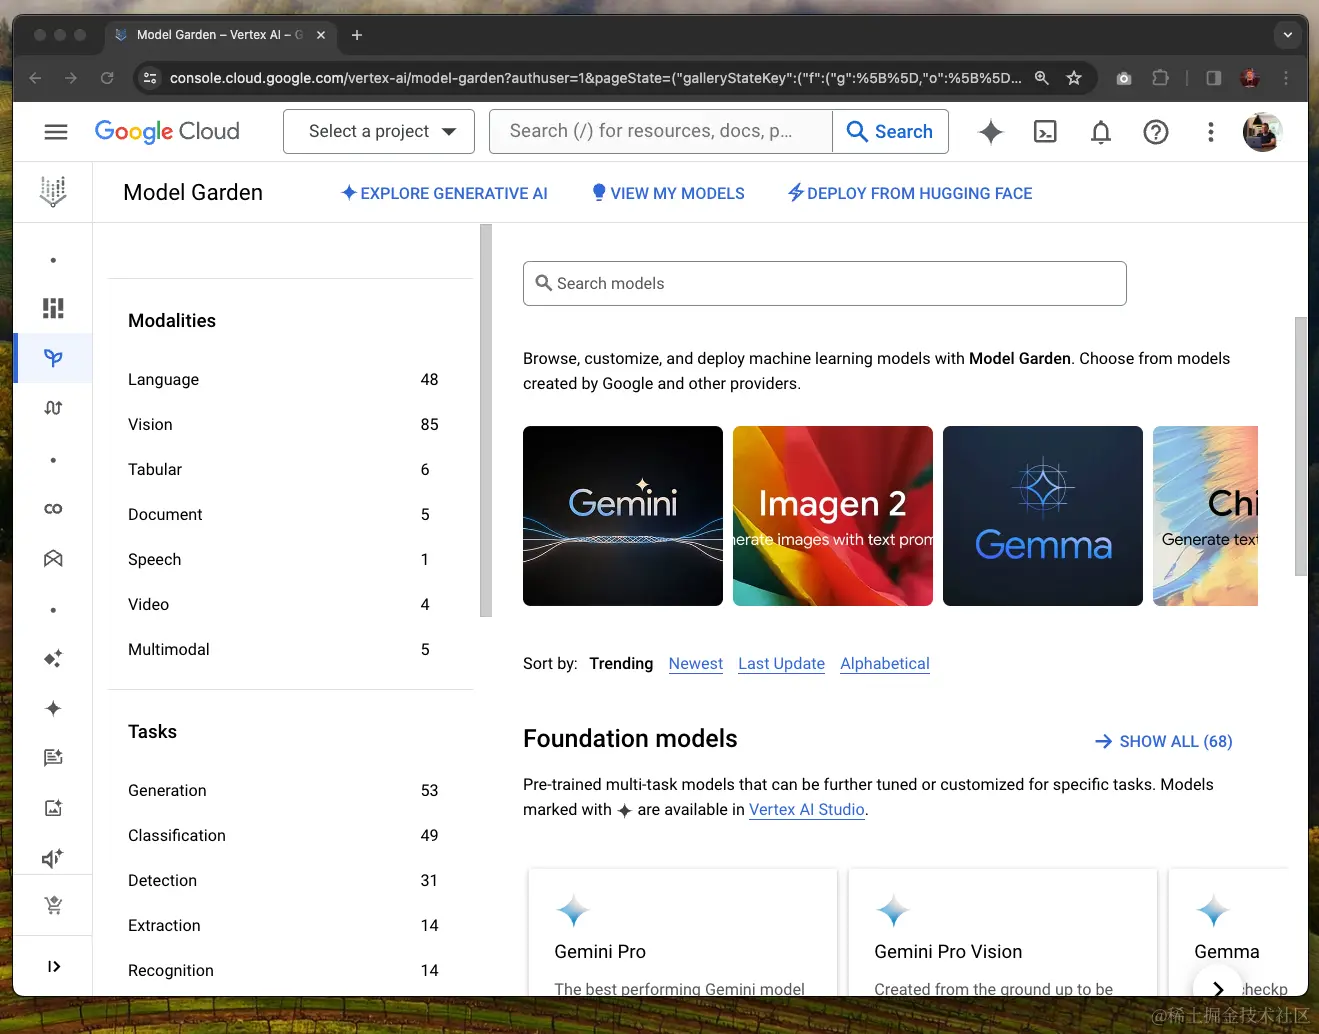The image size is (1319, 1034).
Task: Open the Gemma banner thumbnail
Action: [x=1043, y=516]
